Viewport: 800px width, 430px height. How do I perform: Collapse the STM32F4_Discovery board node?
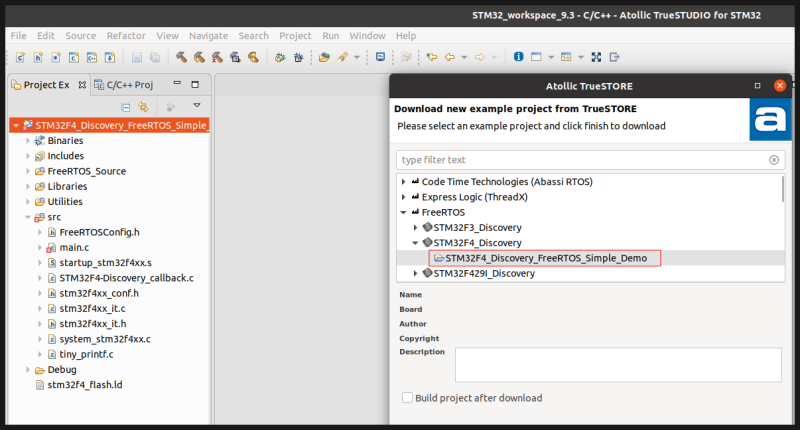pos(415,243)
